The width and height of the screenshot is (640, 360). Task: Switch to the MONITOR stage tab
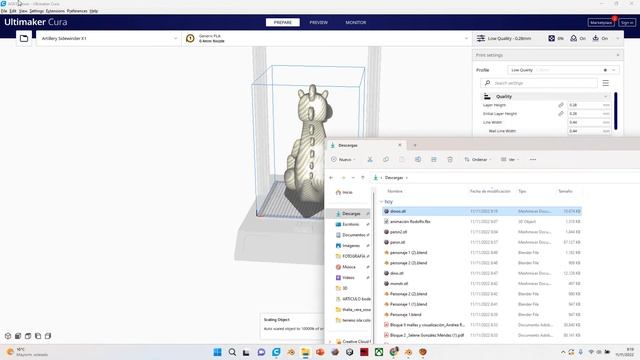tap(356, 22)
